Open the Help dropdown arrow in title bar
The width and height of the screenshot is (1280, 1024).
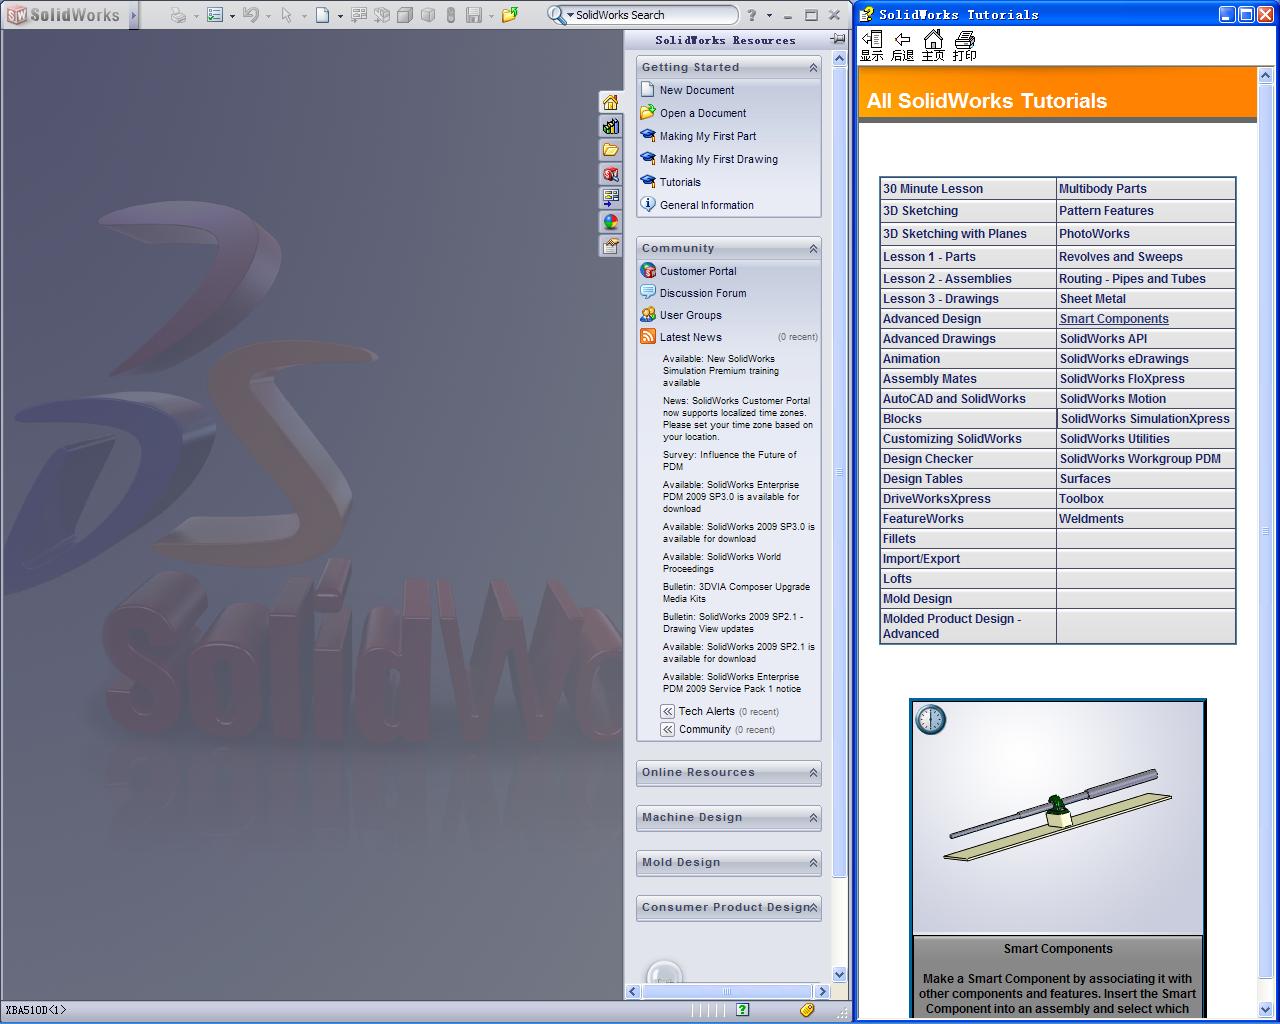769,16
